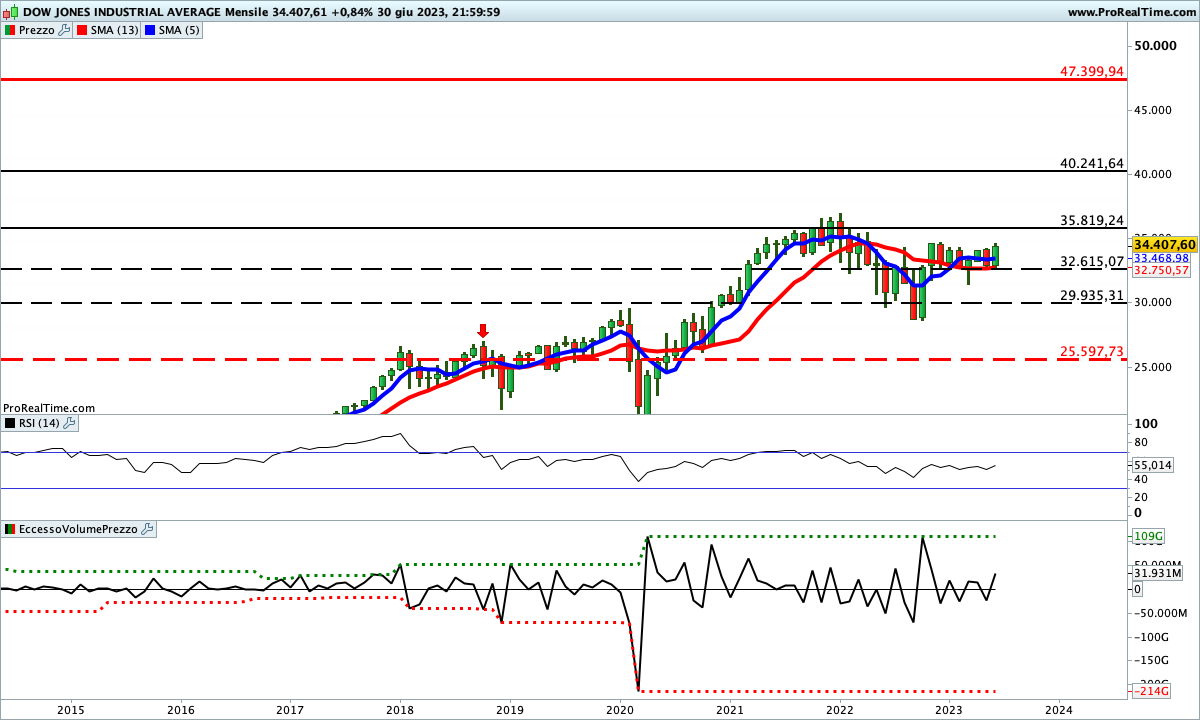
Task: Select the RSI (14) panel label
Action: 40,423
